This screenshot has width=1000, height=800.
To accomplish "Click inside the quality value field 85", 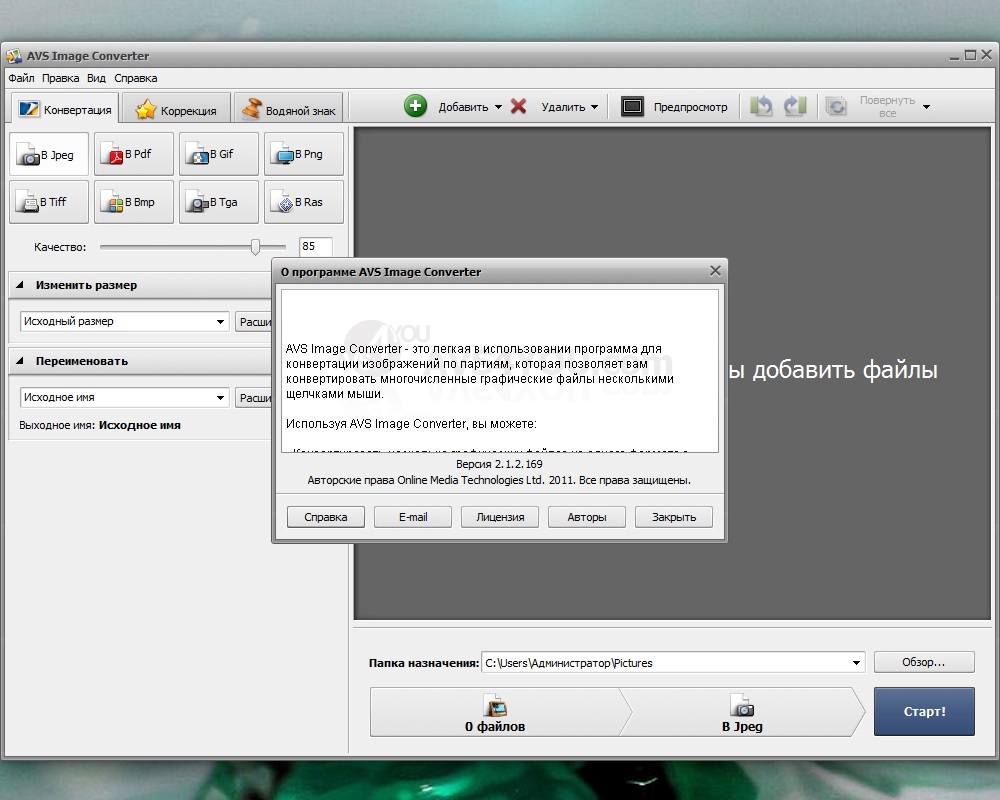I will point(316,246).
